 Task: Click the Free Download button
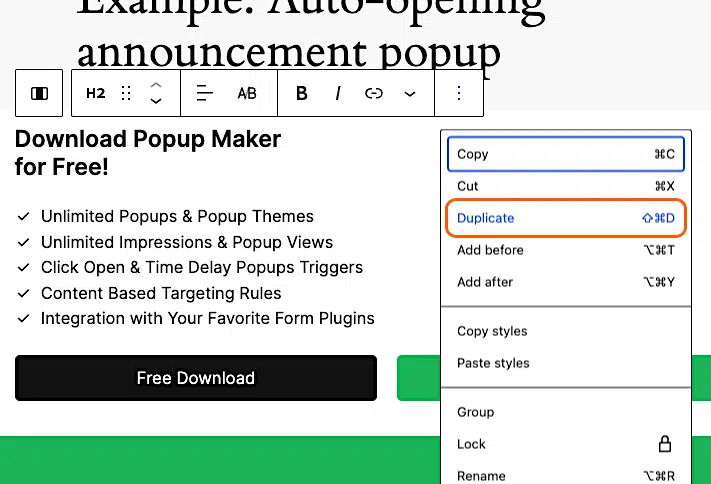(196, 378)
